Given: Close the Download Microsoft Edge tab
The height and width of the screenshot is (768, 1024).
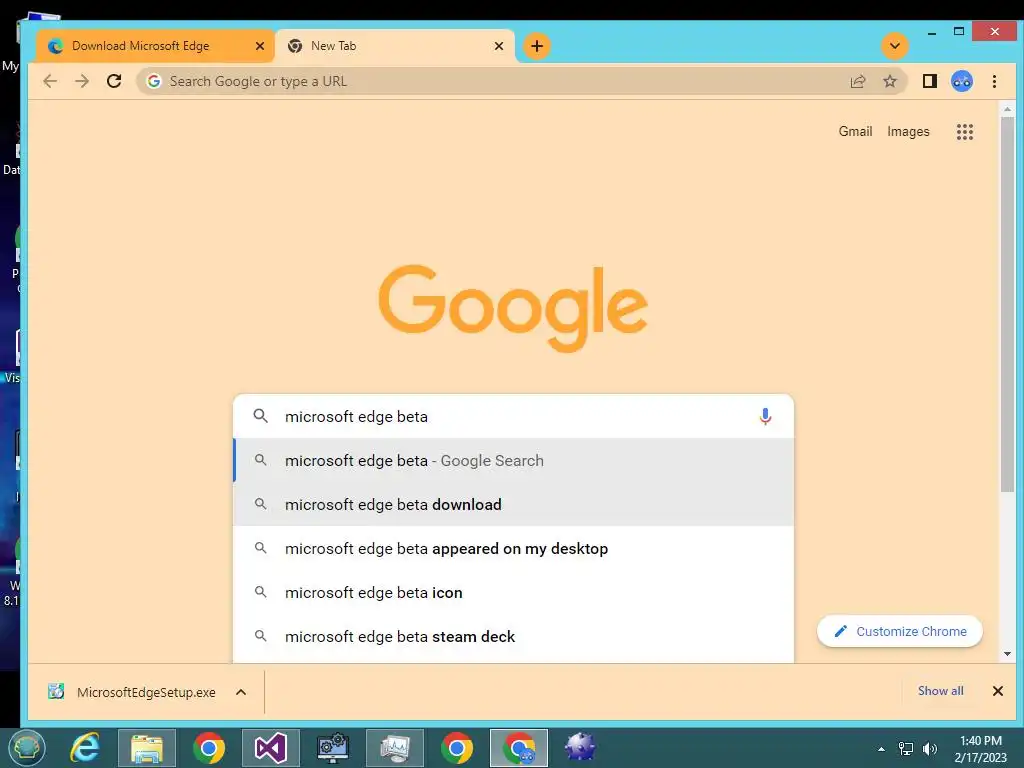Looking at the screenshot, I should [x=259, y=46].
